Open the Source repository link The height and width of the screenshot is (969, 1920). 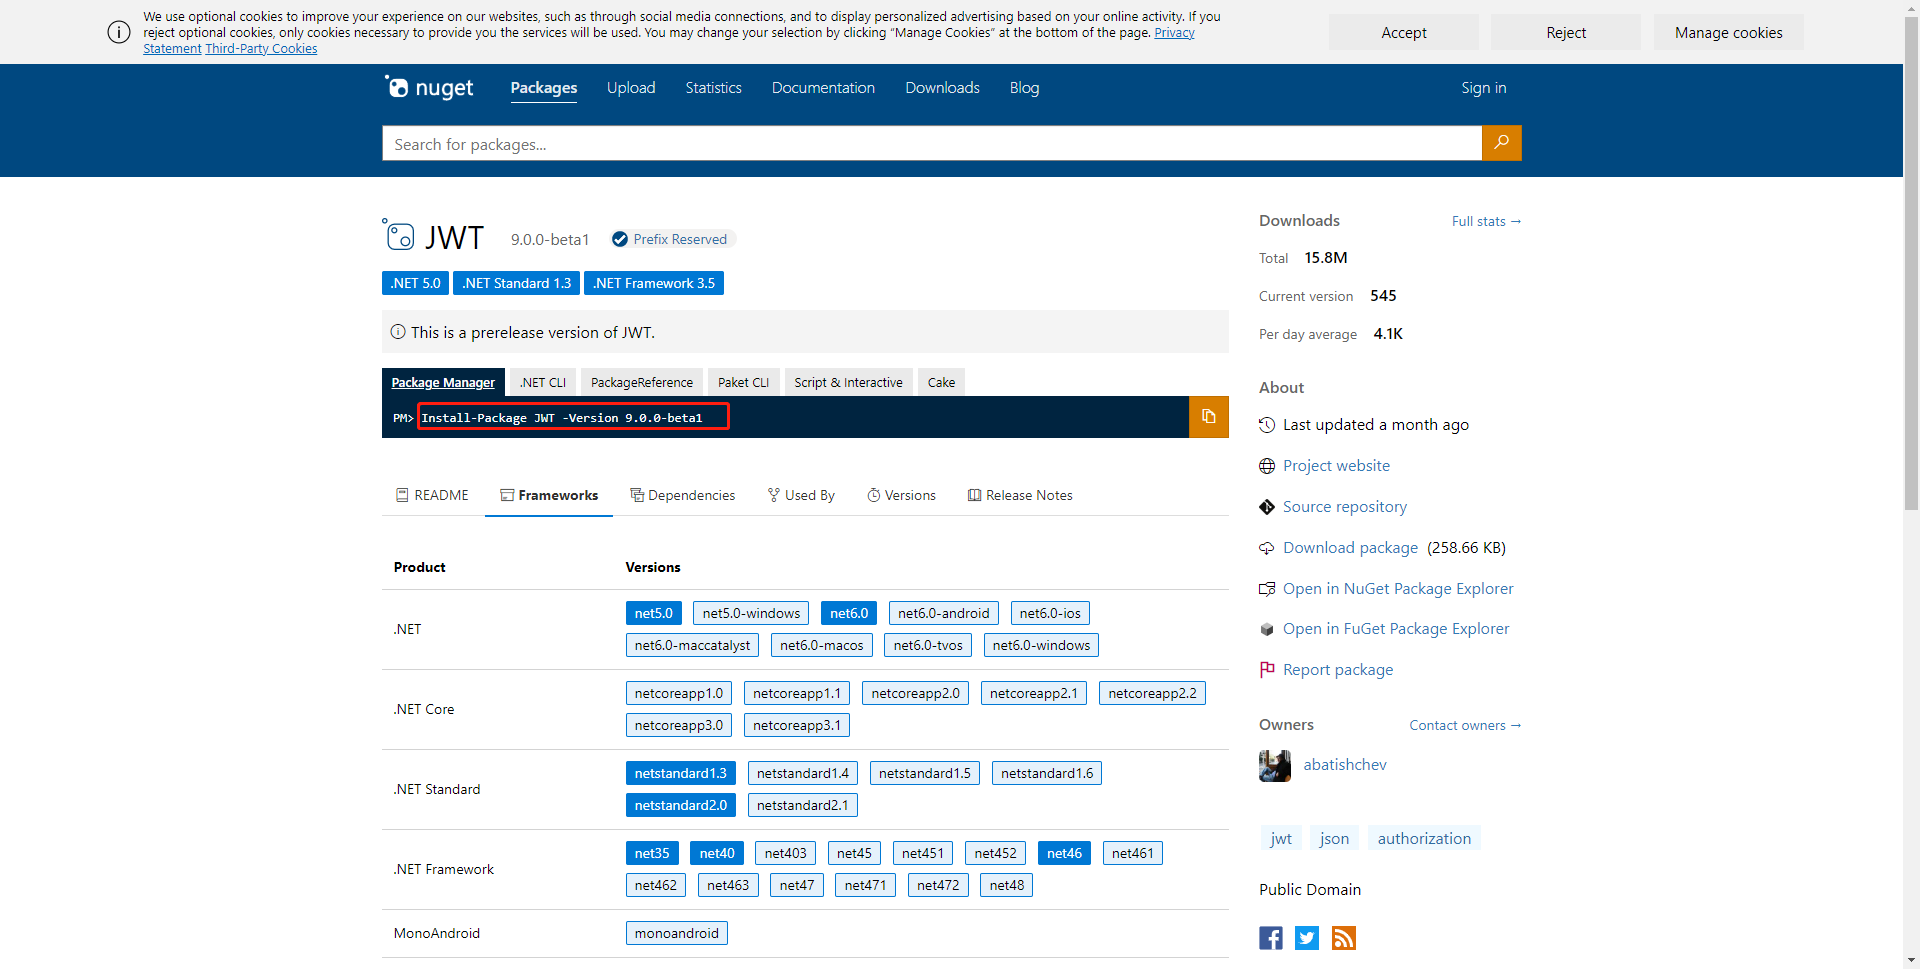pyautogui.click(x=1345, y=507)
